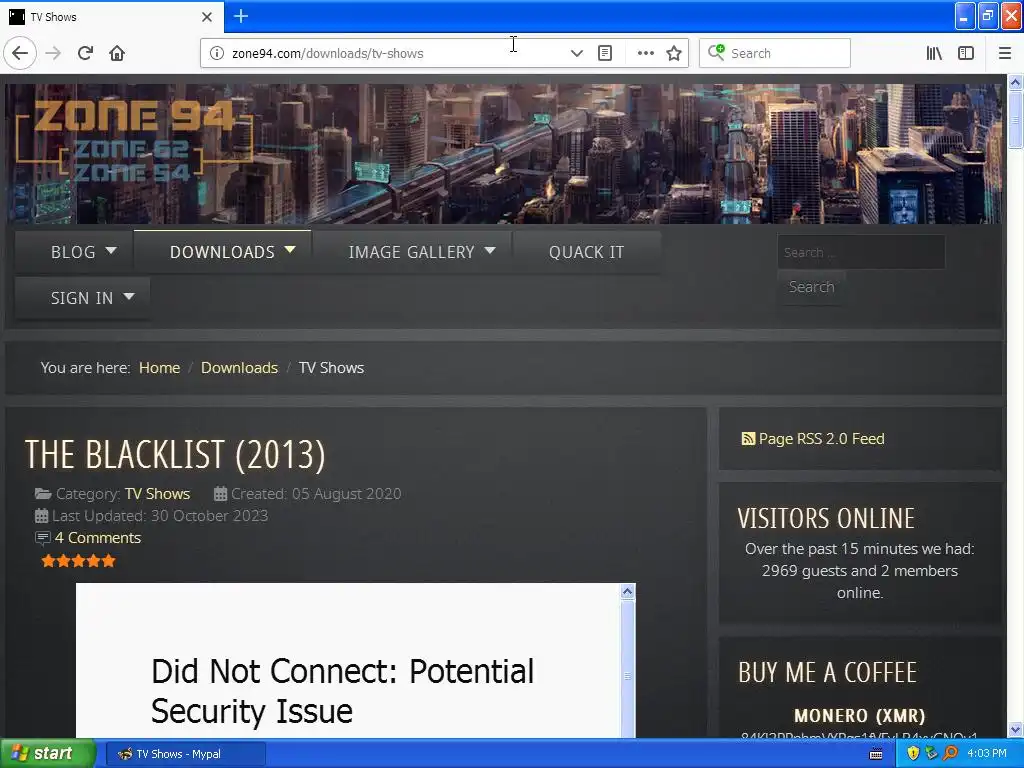Open the tray shield security icon
The image size is (1024, 768).
coord(913,753)
